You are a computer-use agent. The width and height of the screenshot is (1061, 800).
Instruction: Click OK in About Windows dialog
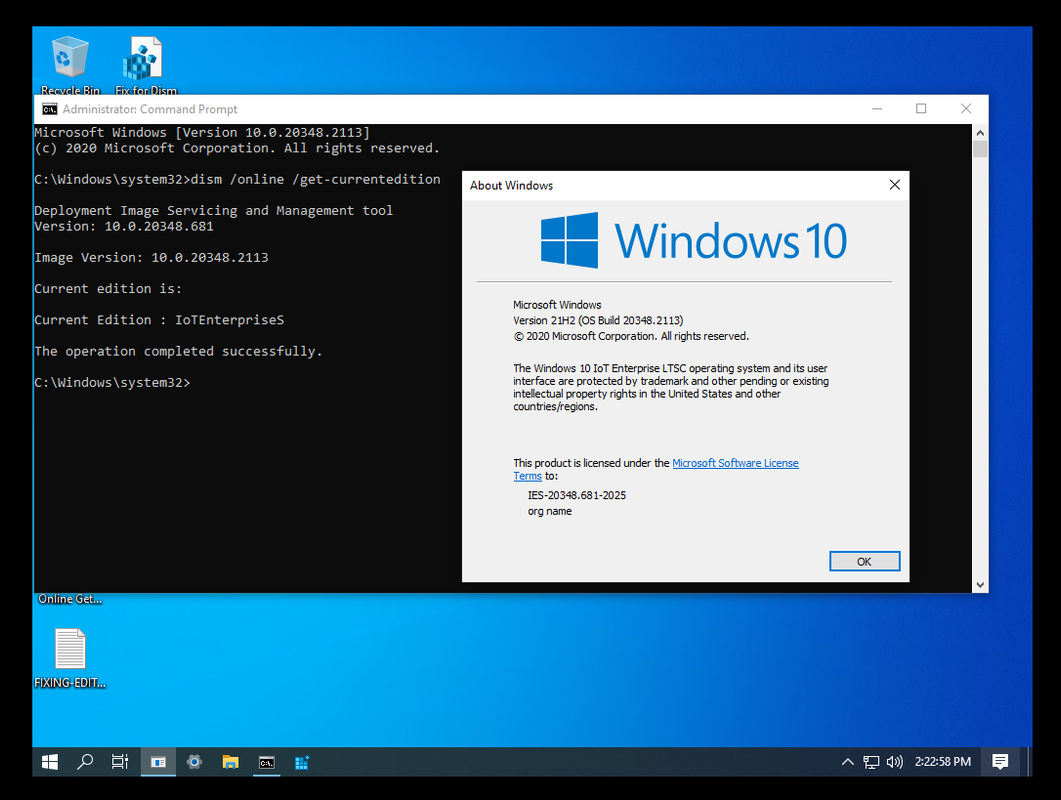(864, 562)
